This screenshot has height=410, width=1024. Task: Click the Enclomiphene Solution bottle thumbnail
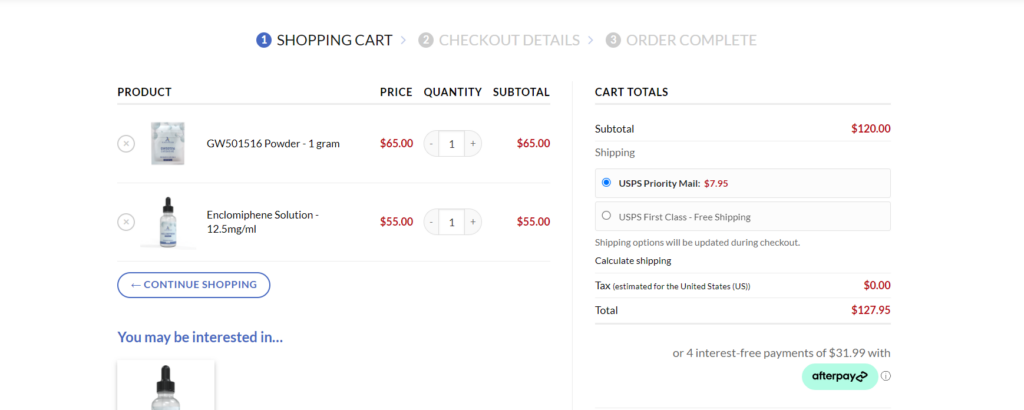[168, 222]
